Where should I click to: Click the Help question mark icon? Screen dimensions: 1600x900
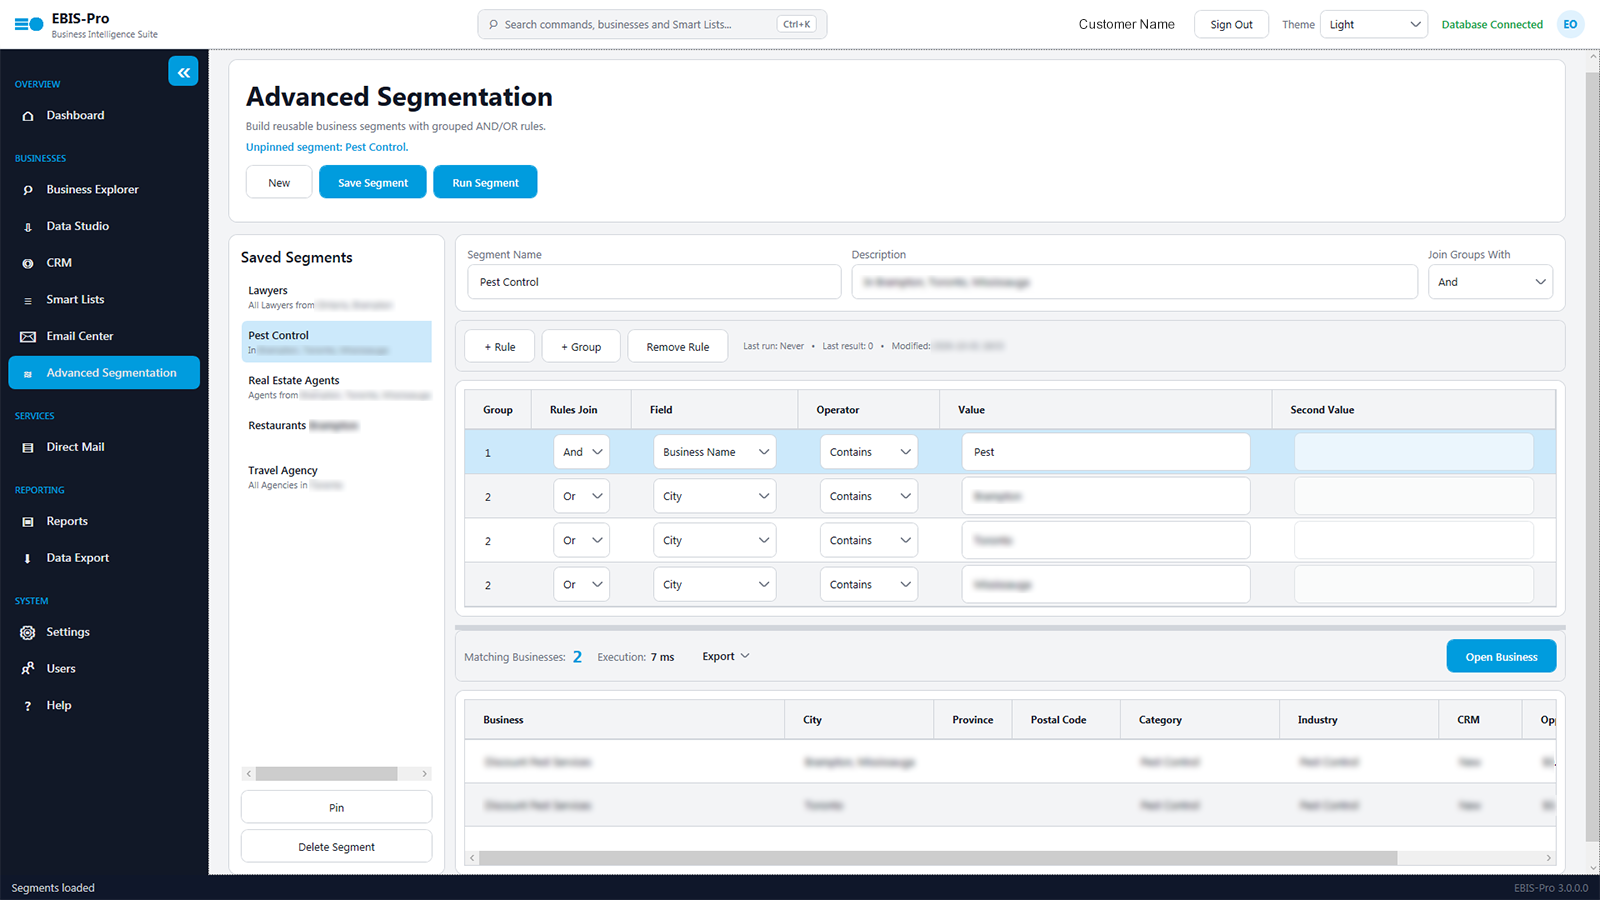click(28, 706)
